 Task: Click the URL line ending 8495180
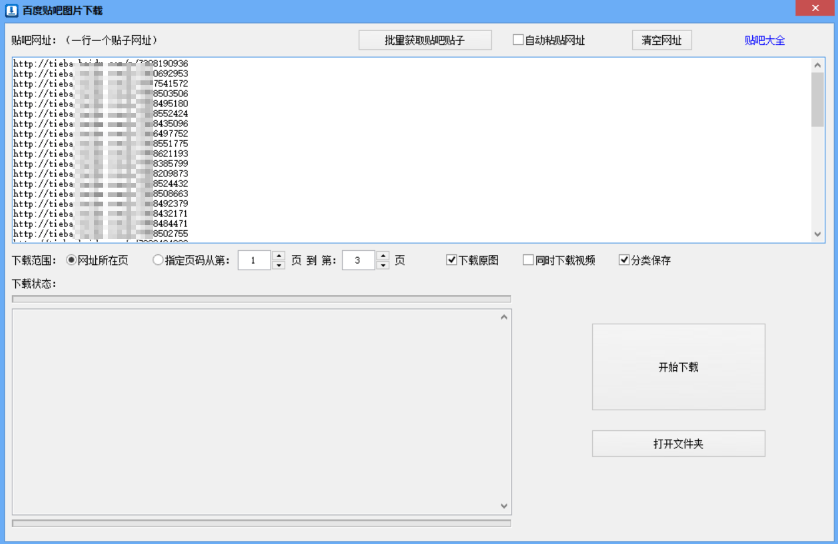[x=100, y=104]
